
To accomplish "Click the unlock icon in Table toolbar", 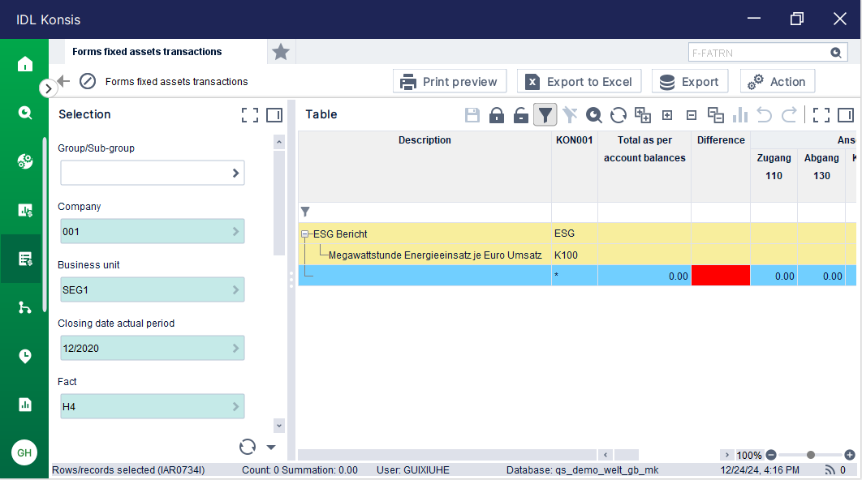I will (x=521, y=115).
